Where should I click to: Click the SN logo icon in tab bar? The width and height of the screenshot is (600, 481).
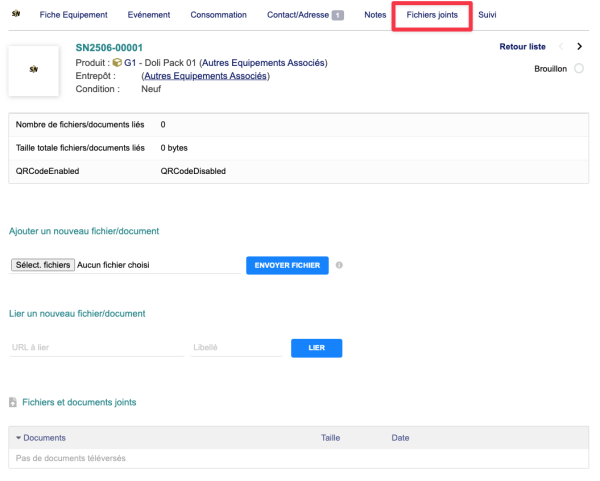(17, 16)
